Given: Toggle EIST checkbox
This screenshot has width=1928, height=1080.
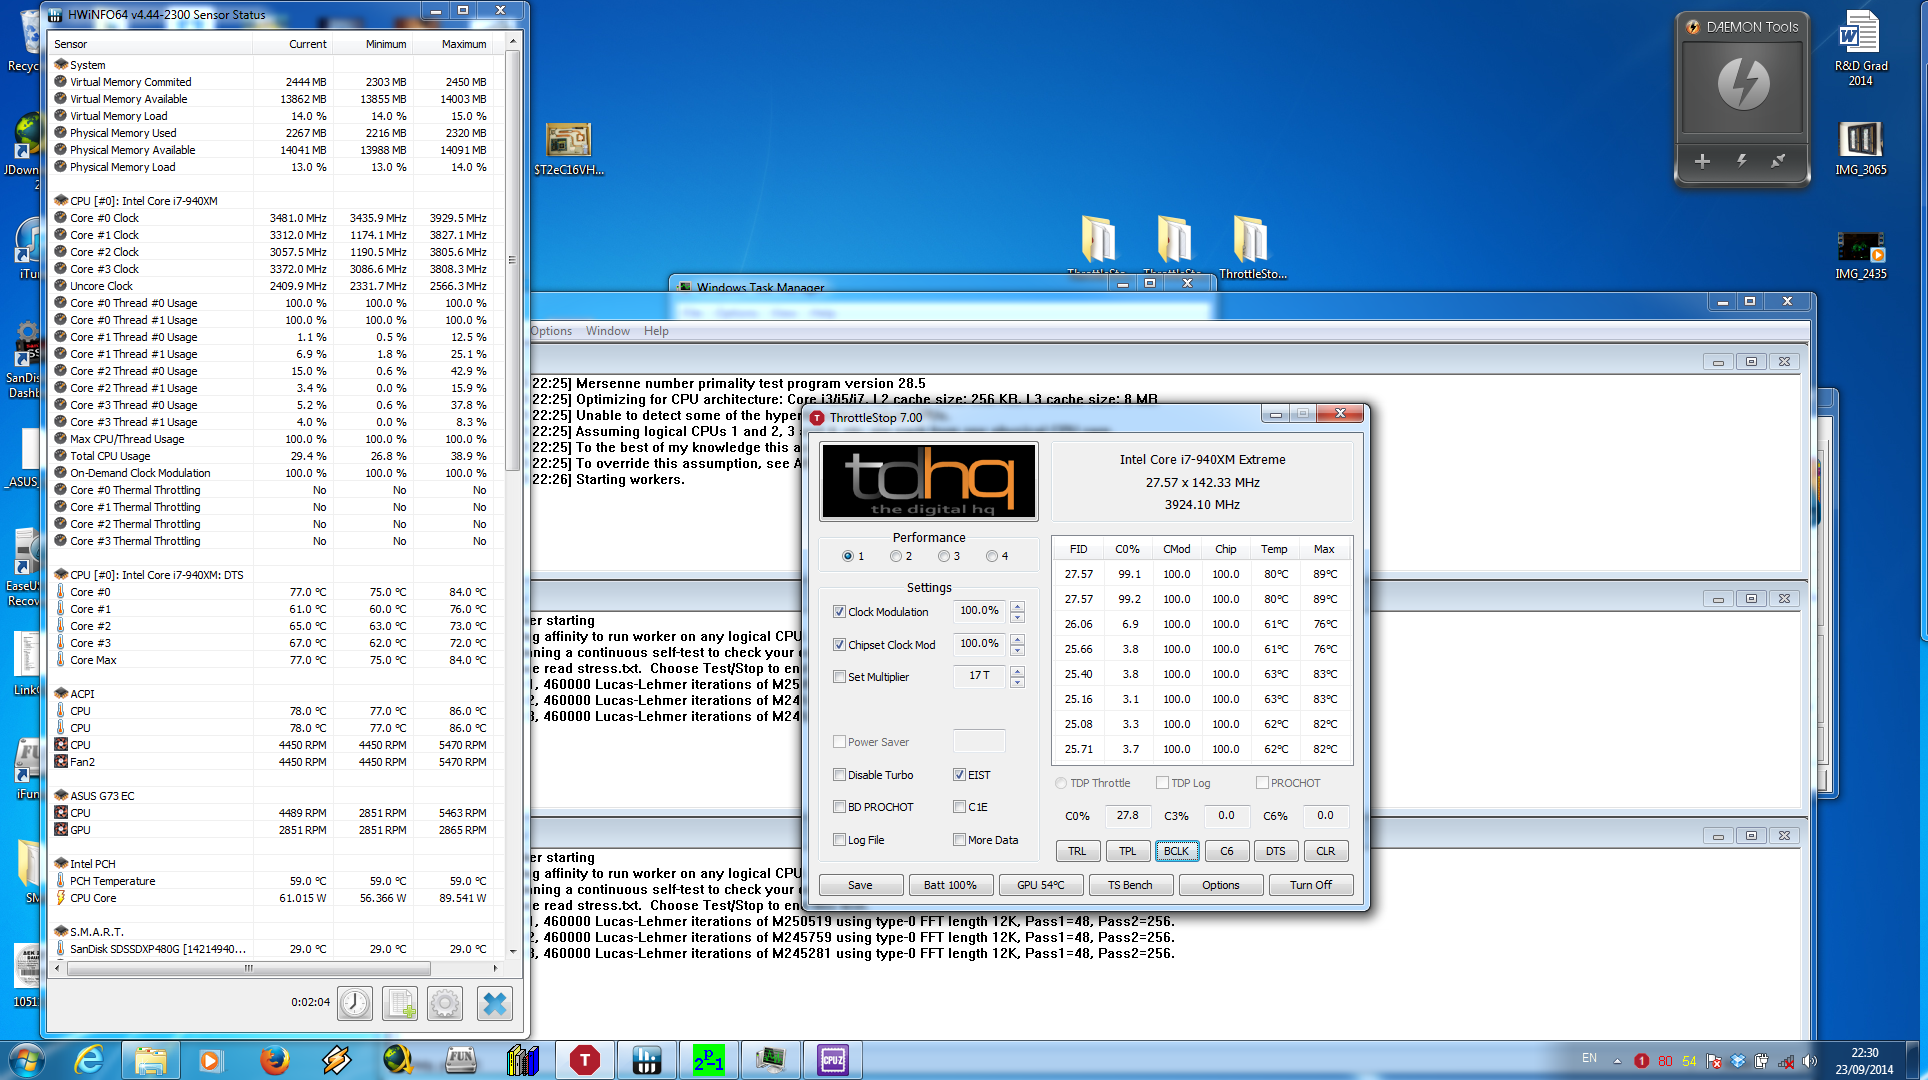Looking at the screenshot, I should (x=959, y=775).
